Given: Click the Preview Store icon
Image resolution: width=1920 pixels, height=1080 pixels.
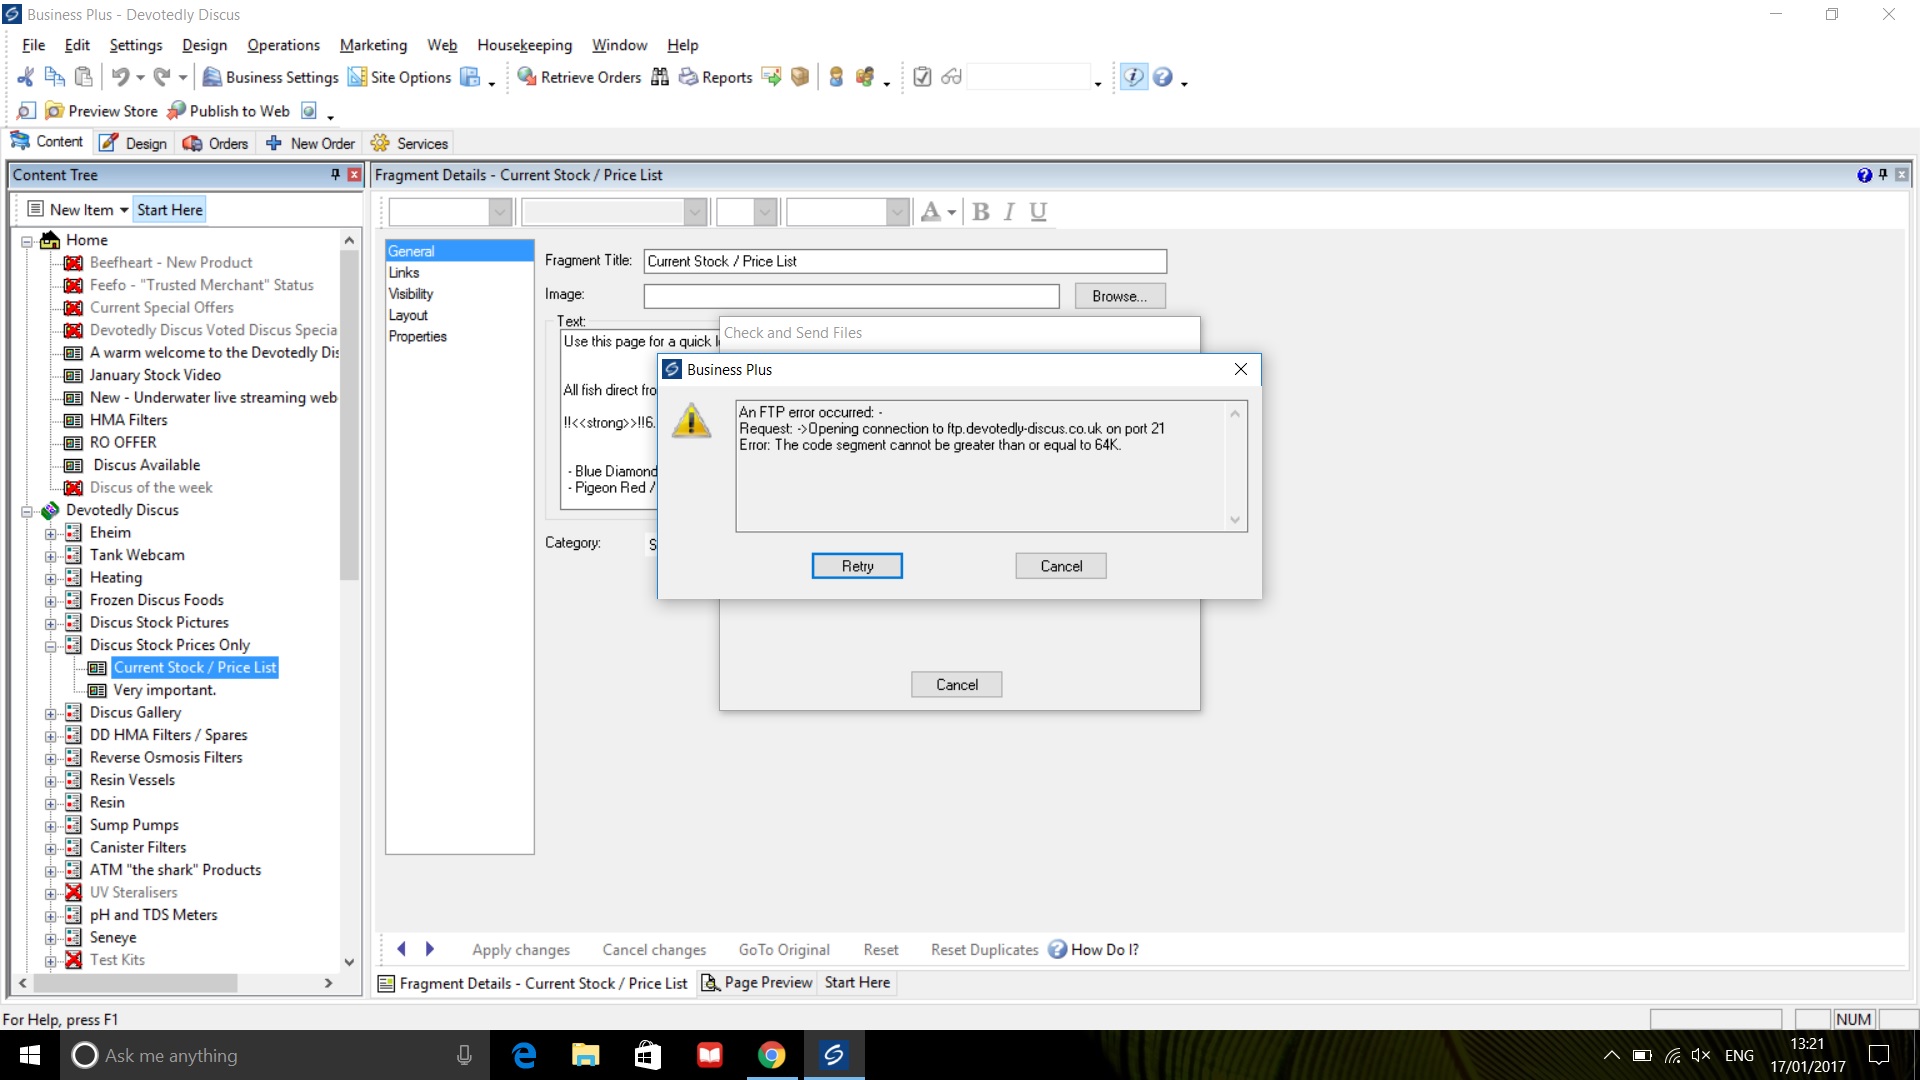Looking at the screenshot, I should 55,111.
